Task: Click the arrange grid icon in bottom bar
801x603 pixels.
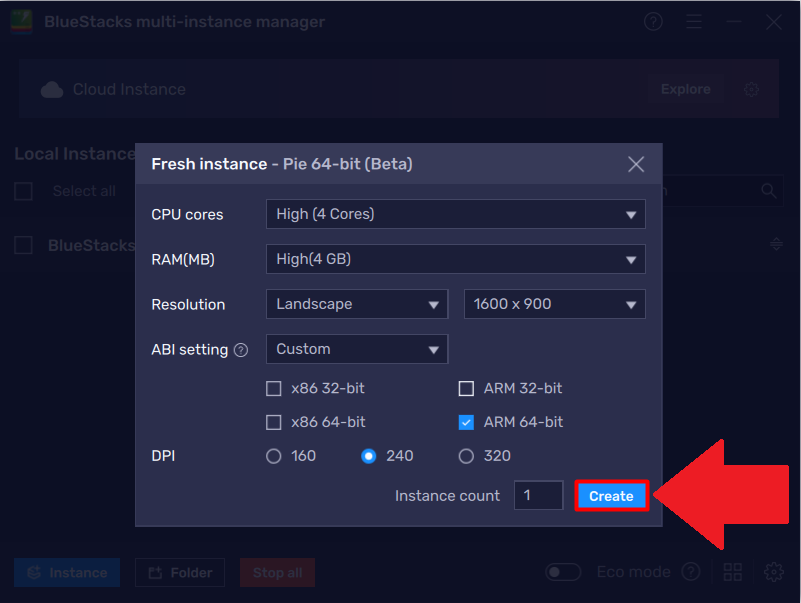Action: click(x=733, y=572)
